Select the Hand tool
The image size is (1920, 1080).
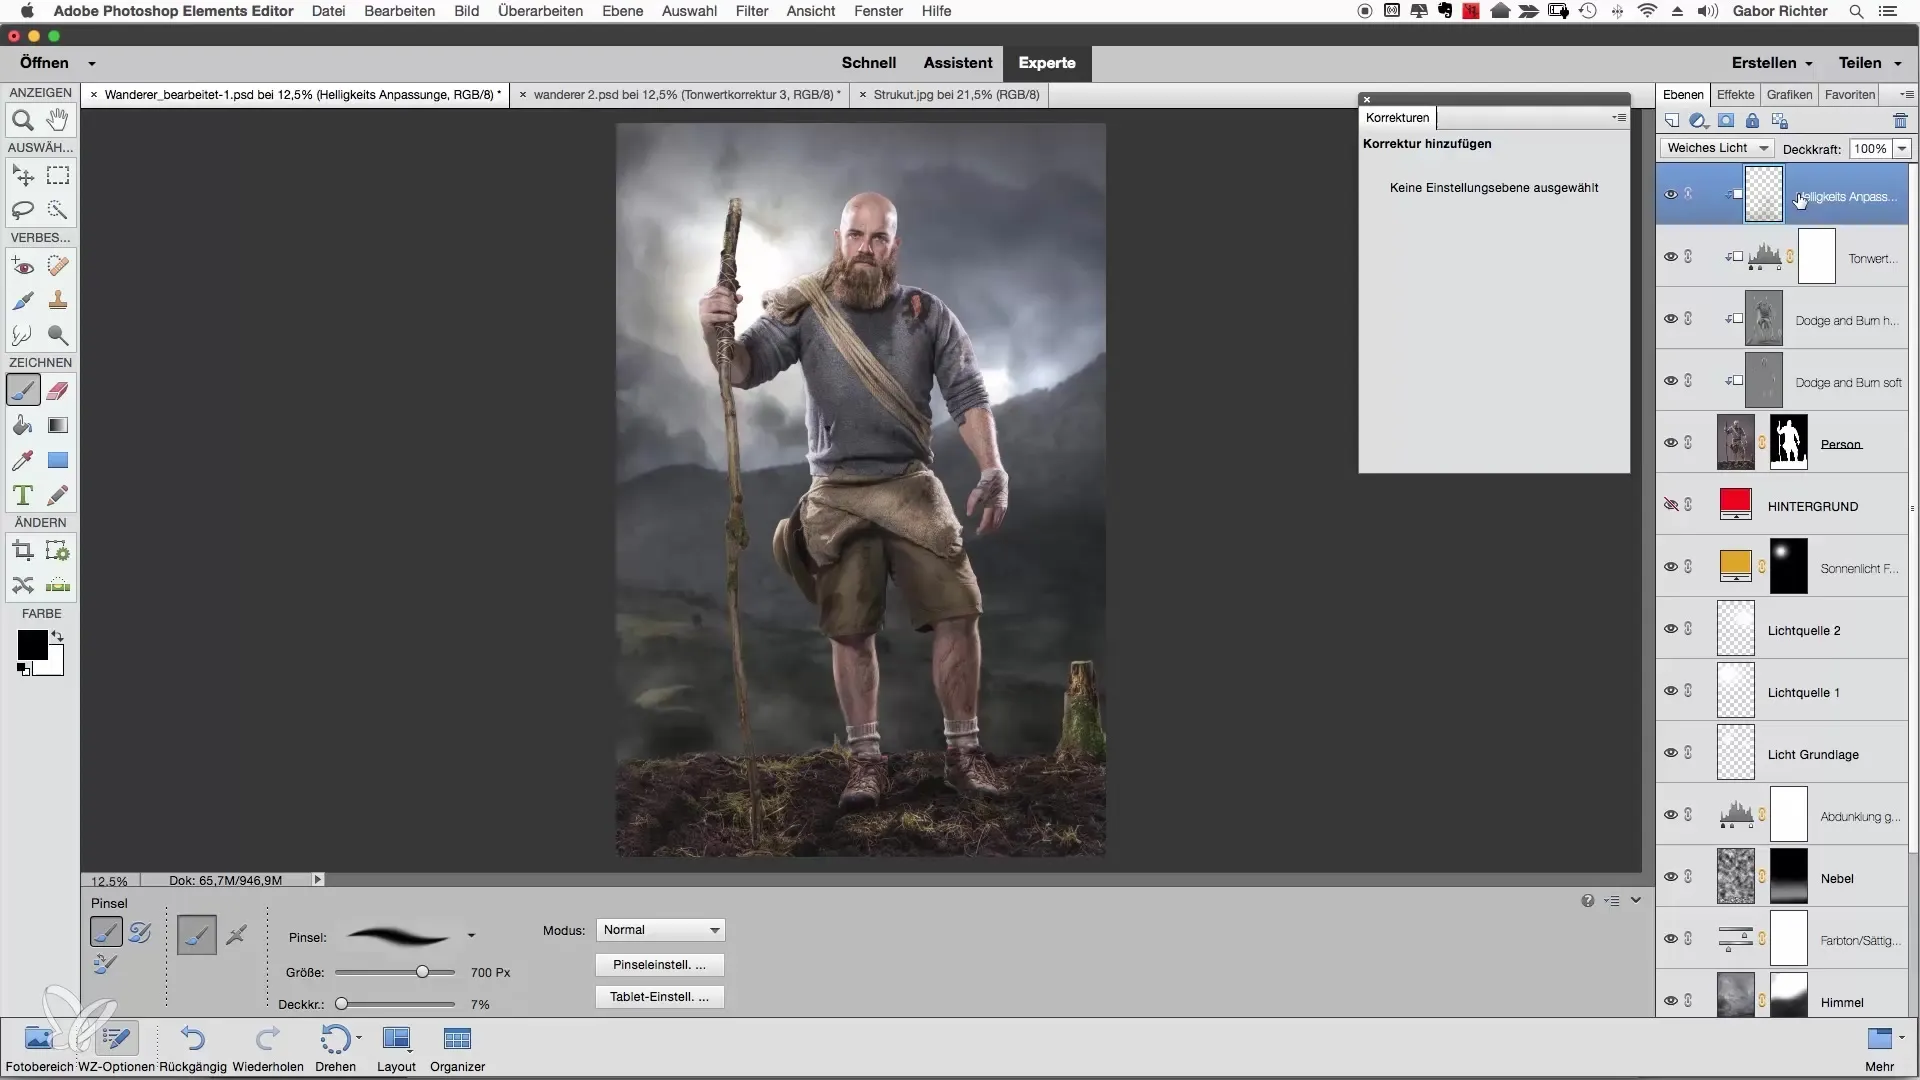[58, 121]
